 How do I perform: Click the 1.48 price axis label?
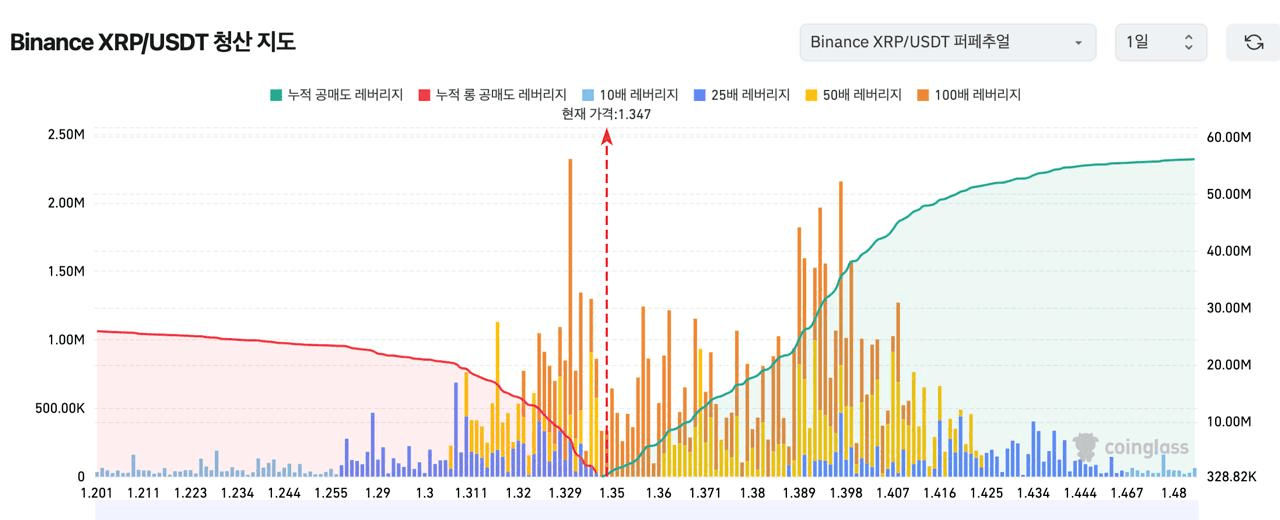(1173, 493)
